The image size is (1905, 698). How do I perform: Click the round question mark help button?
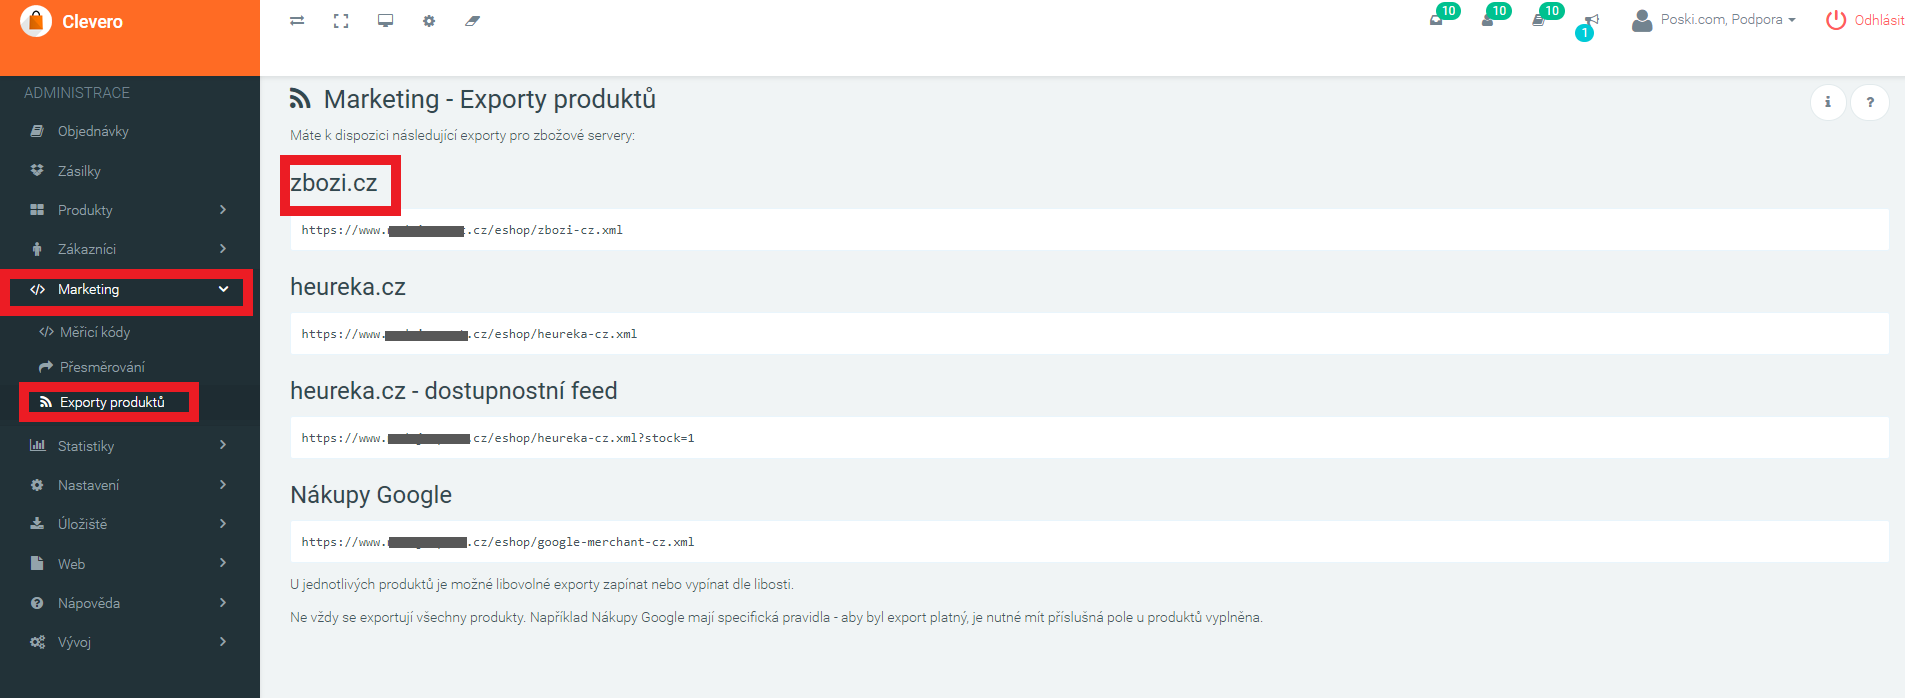[1870, 102]
